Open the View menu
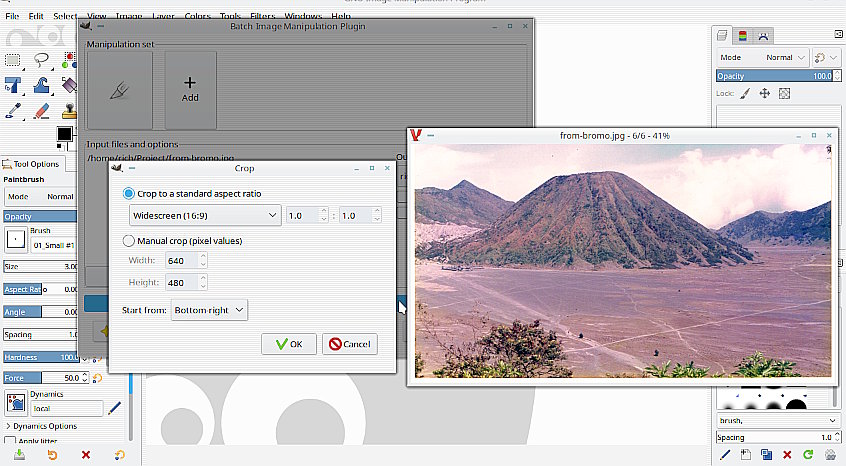This screenshot has width=846, height=466. coord(97,16)
